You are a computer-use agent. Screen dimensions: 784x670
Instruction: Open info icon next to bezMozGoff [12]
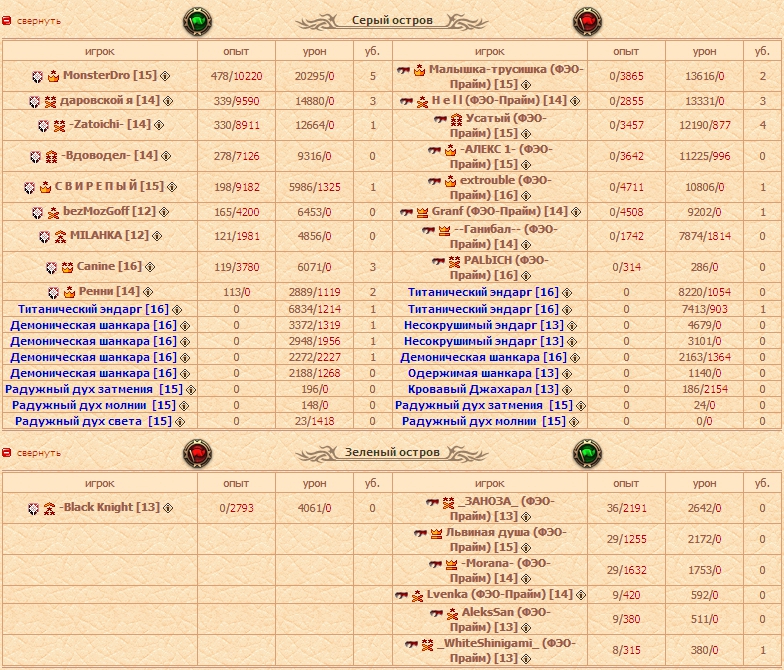tap(164, 212)
